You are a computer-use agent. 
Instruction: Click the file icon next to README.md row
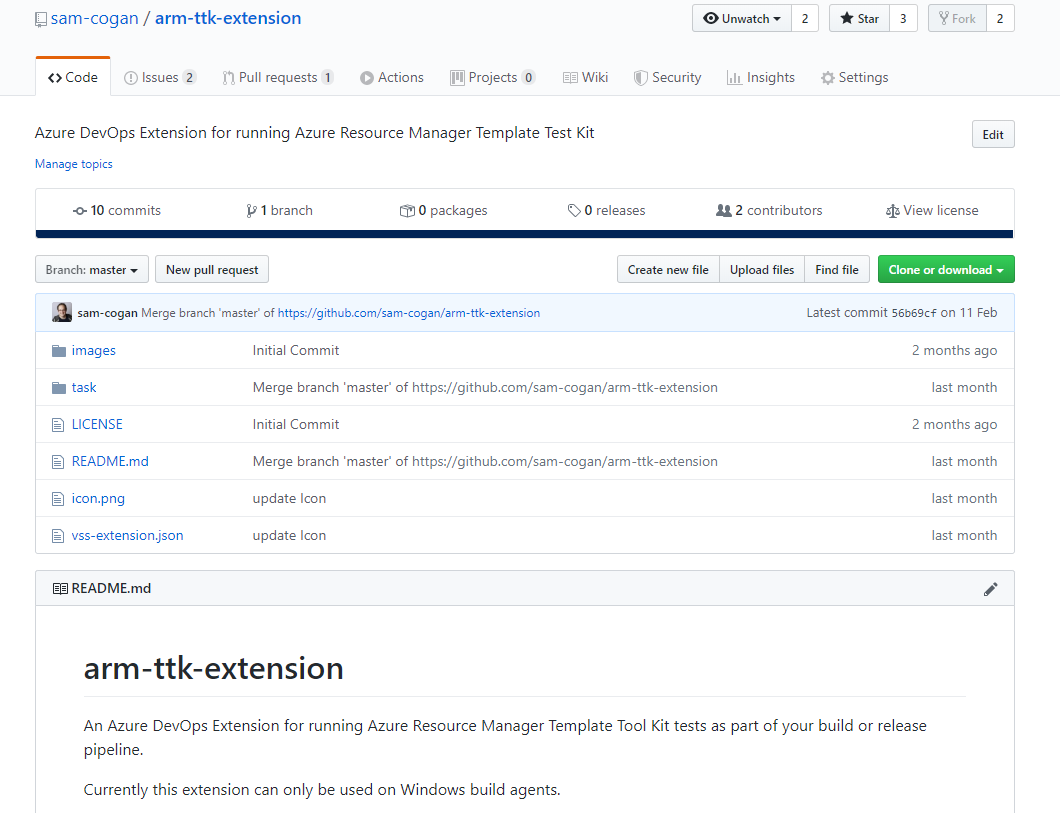point(58,462)
